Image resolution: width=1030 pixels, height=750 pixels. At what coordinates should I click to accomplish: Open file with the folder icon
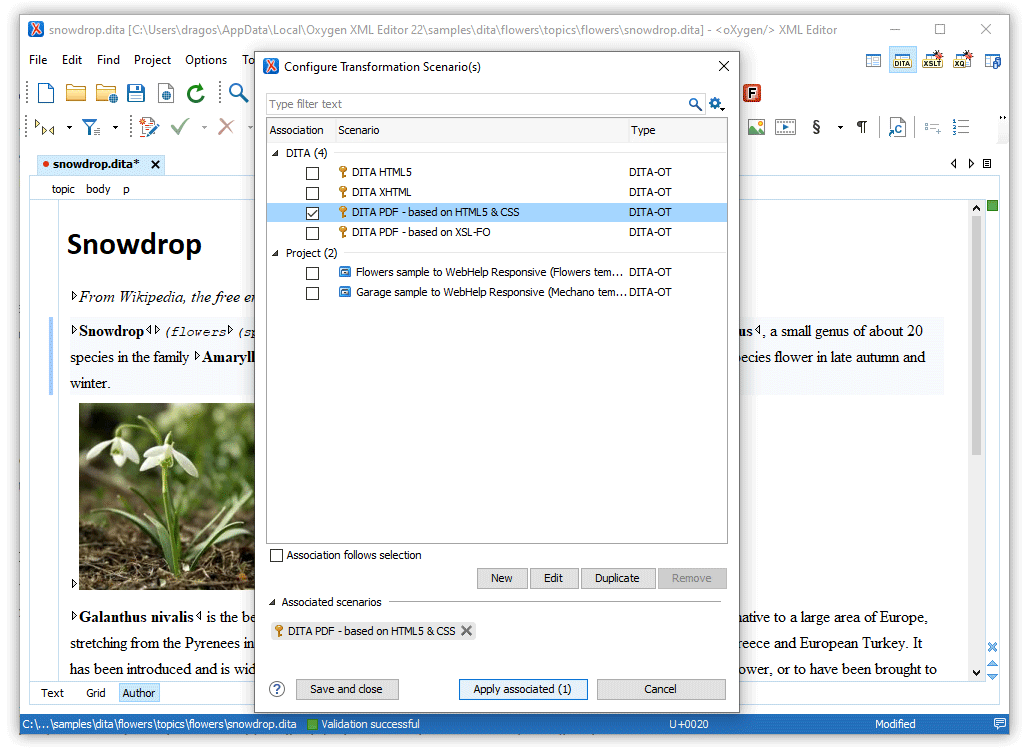click(x=76, y=93)
